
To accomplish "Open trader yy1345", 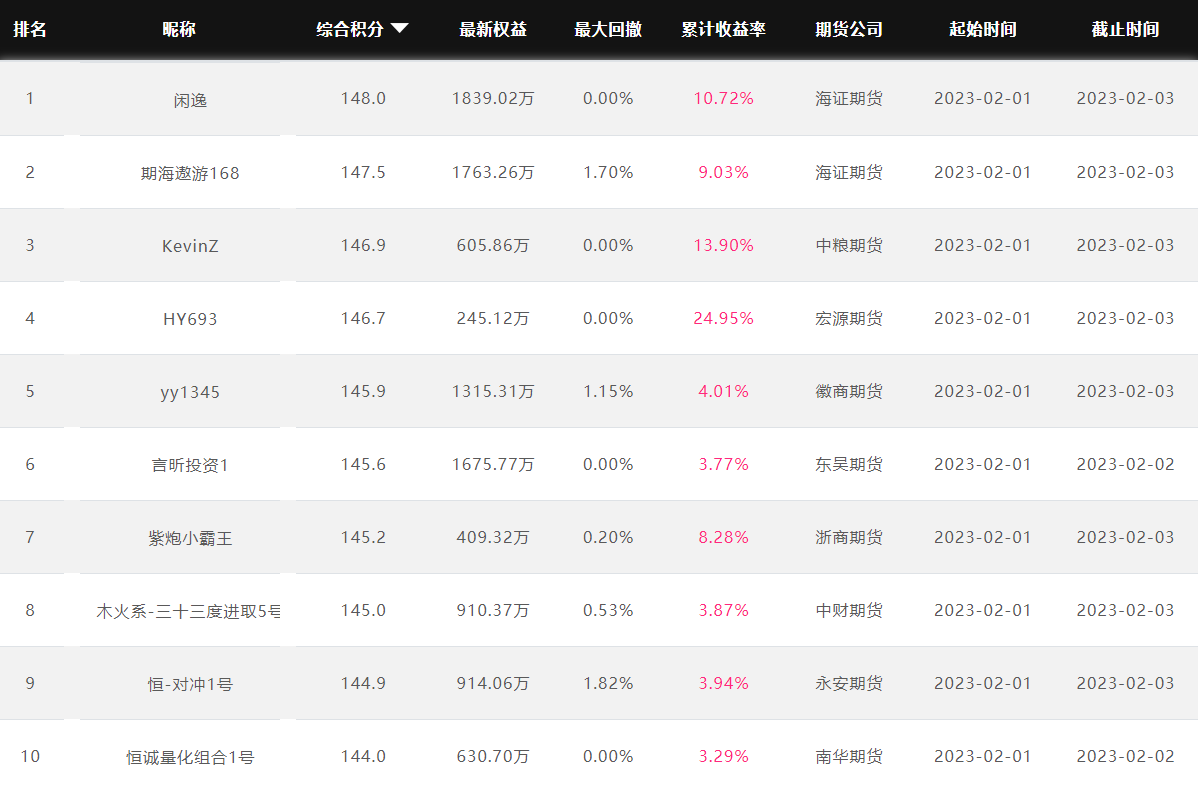I will 190,393.
